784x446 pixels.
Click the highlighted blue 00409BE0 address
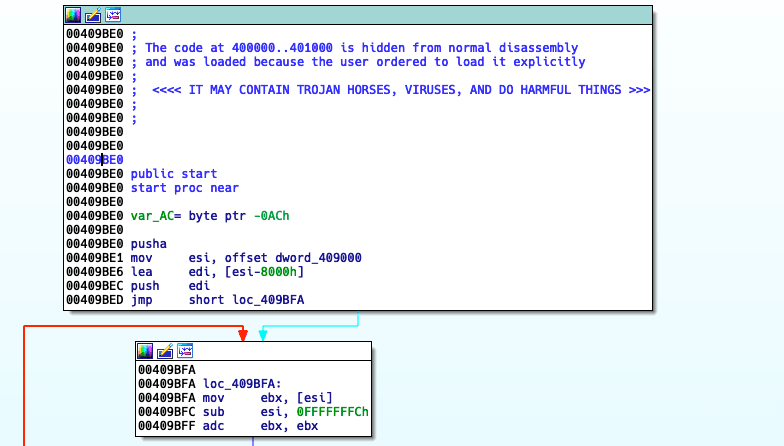[94, 160]
